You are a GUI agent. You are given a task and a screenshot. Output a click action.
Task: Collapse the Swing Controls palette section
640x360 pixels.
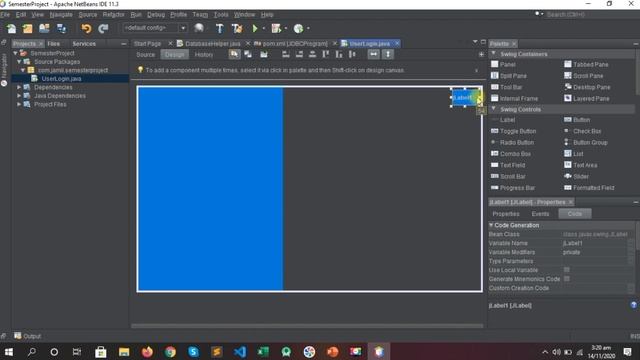pyautogui.click(x=493, y=109)
